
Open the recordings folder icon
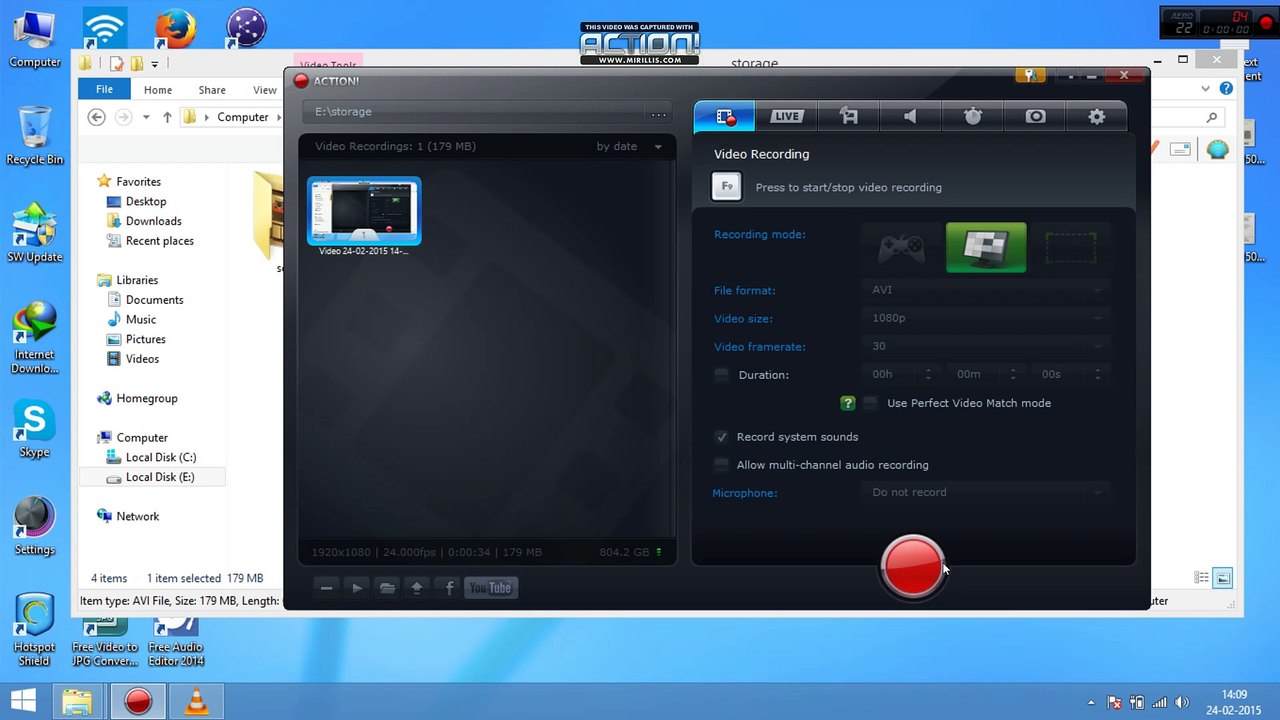tap(387, 588)
